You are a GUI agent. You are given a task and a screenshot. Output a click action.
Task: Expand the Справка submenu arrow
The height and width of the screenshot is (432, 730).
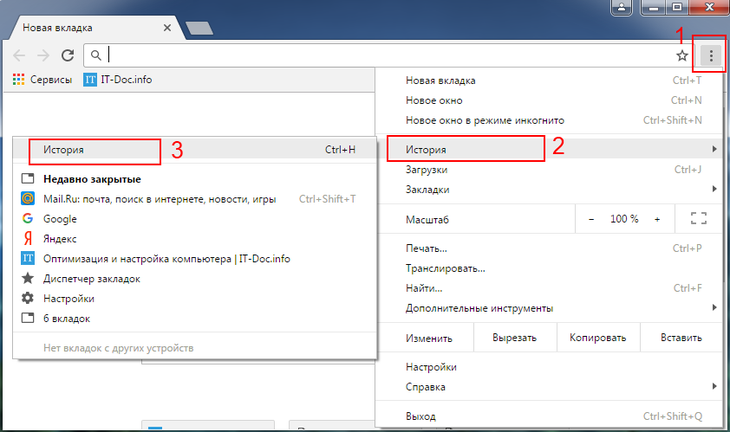714,386
